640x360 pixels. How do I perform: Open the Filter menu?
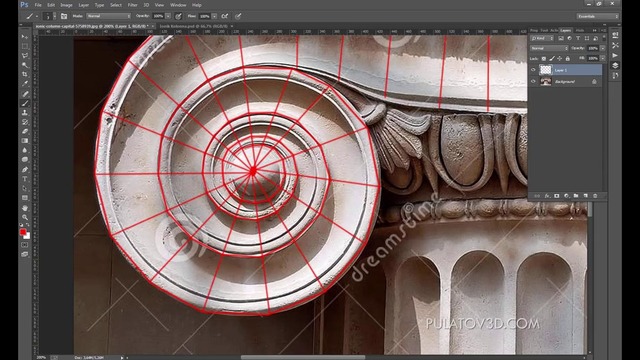tap(133, 5)
